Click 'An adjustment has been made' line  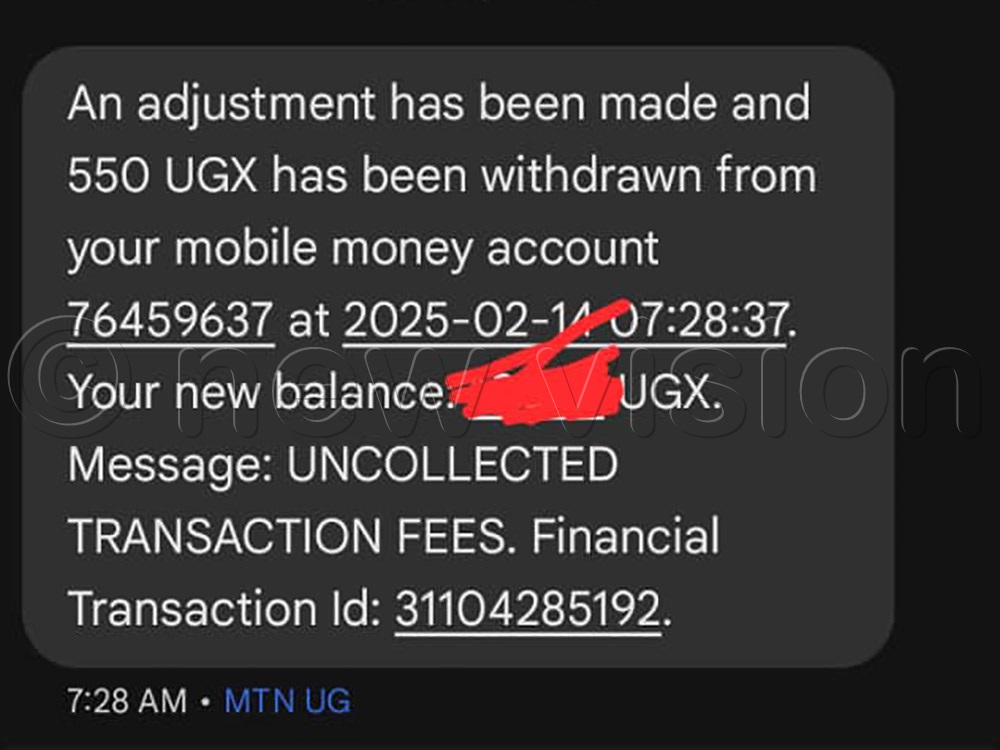click(393, 103)
